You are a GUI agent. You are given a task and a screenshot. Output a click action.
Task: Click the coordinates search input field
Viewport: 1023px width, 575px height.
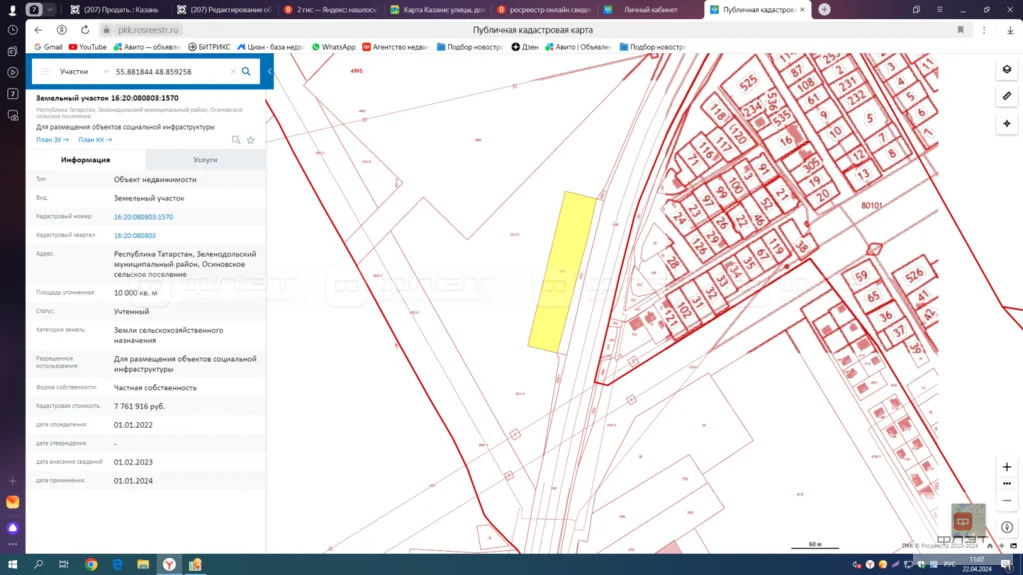click(170, 72)
